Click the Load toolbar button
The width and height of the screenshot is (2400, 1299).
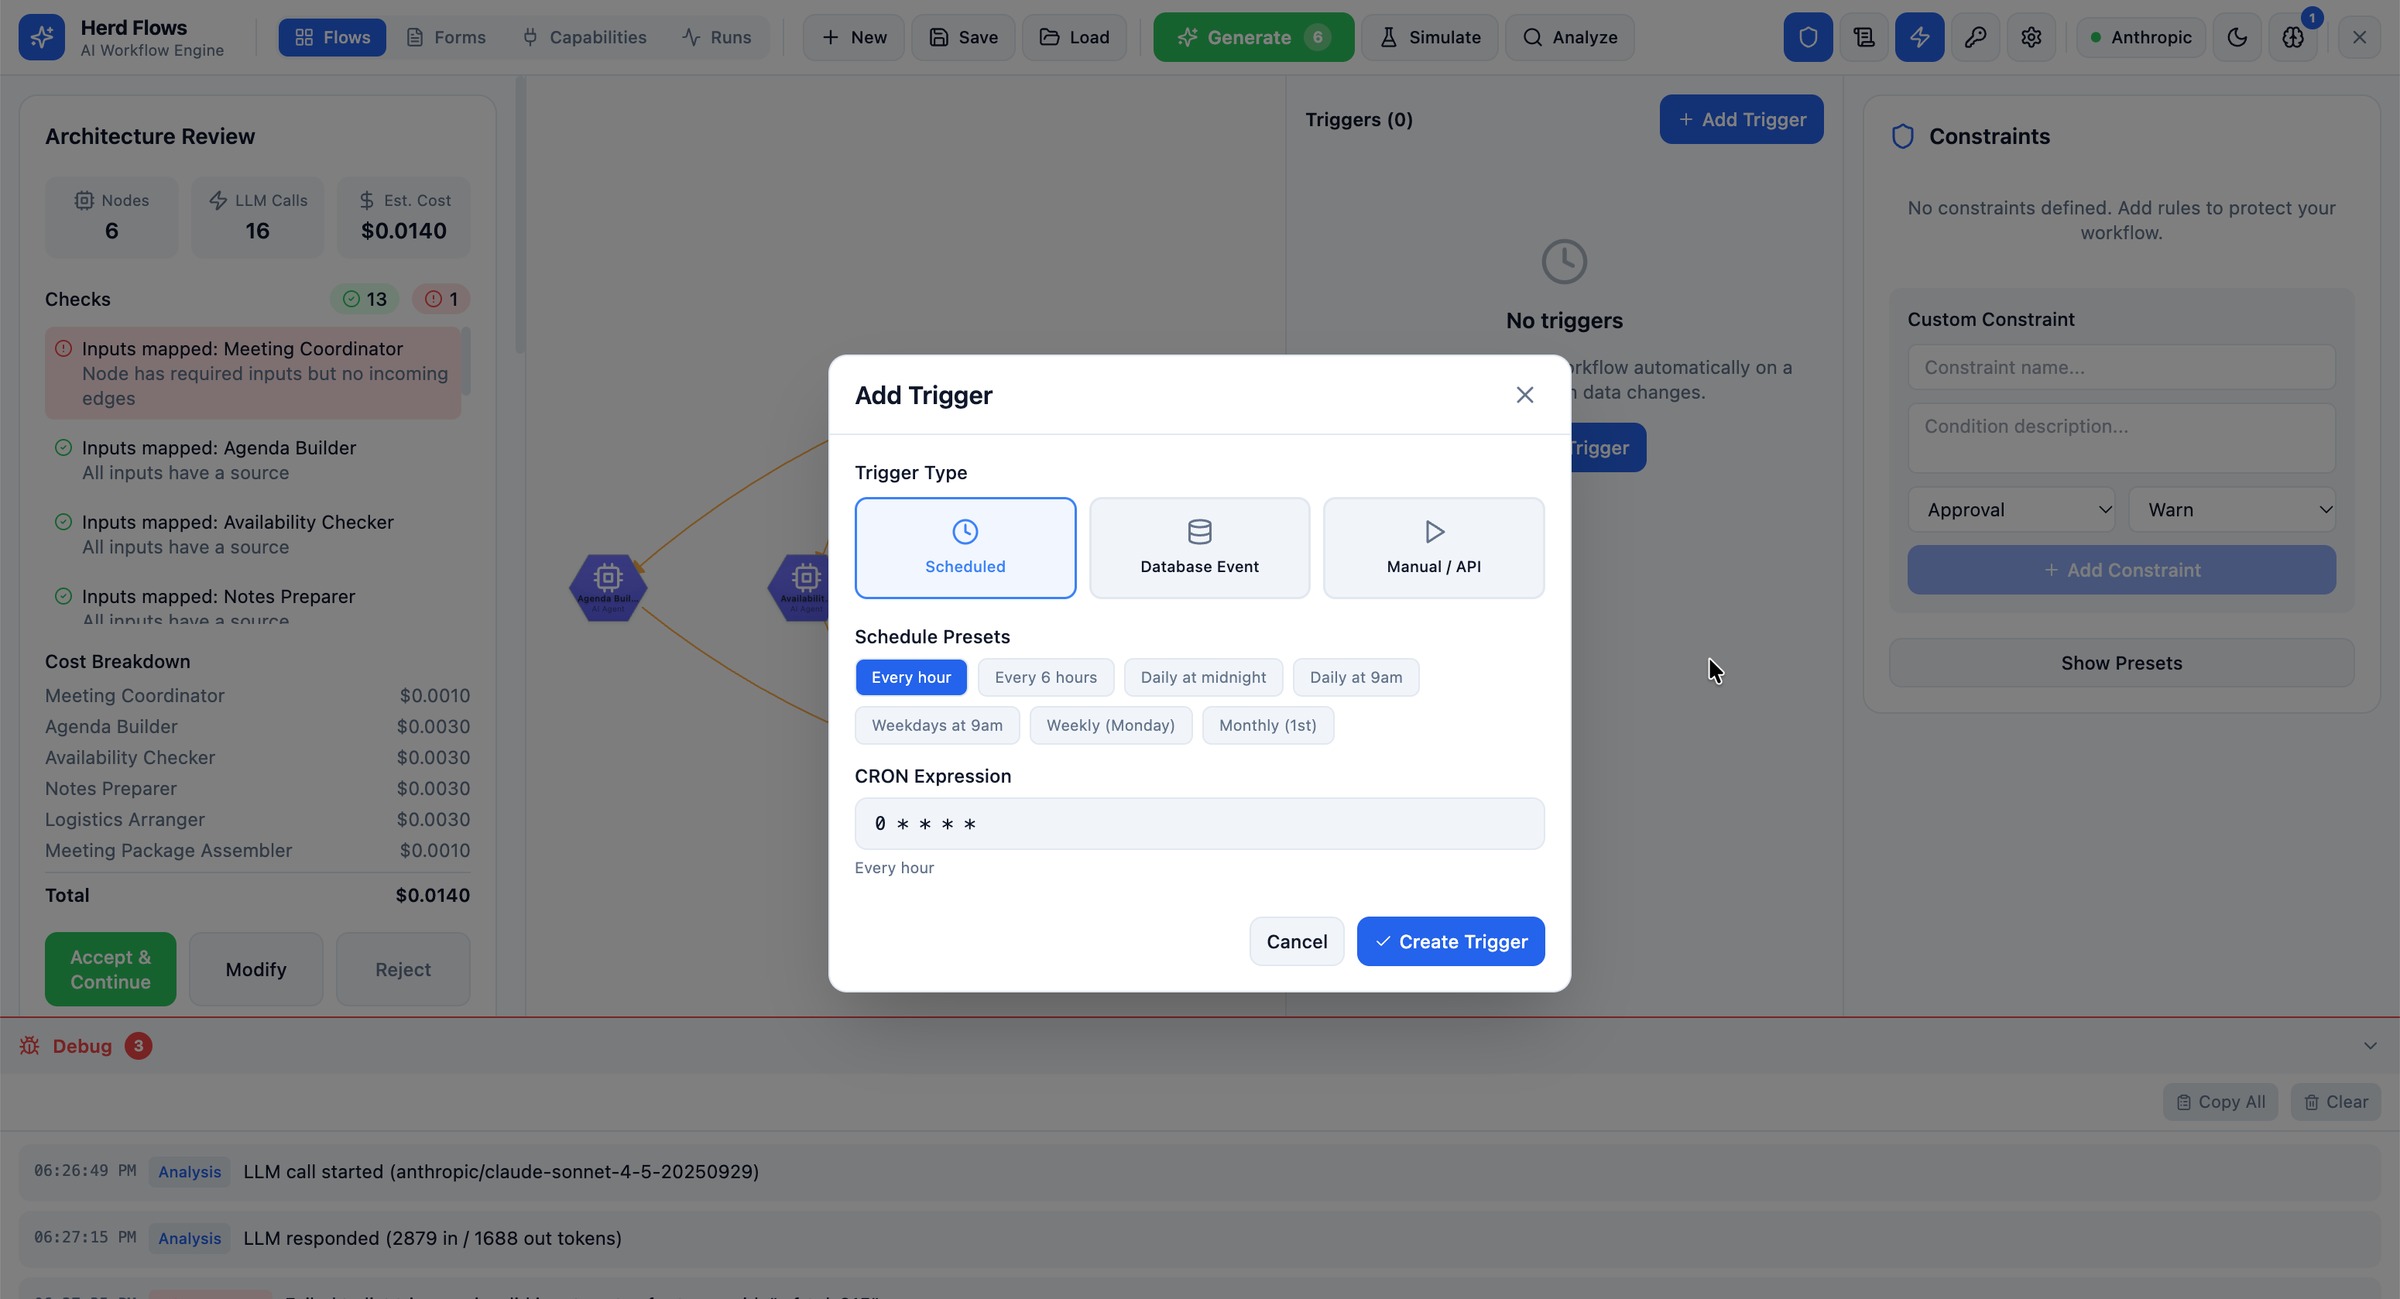[x=1074, y=37]
